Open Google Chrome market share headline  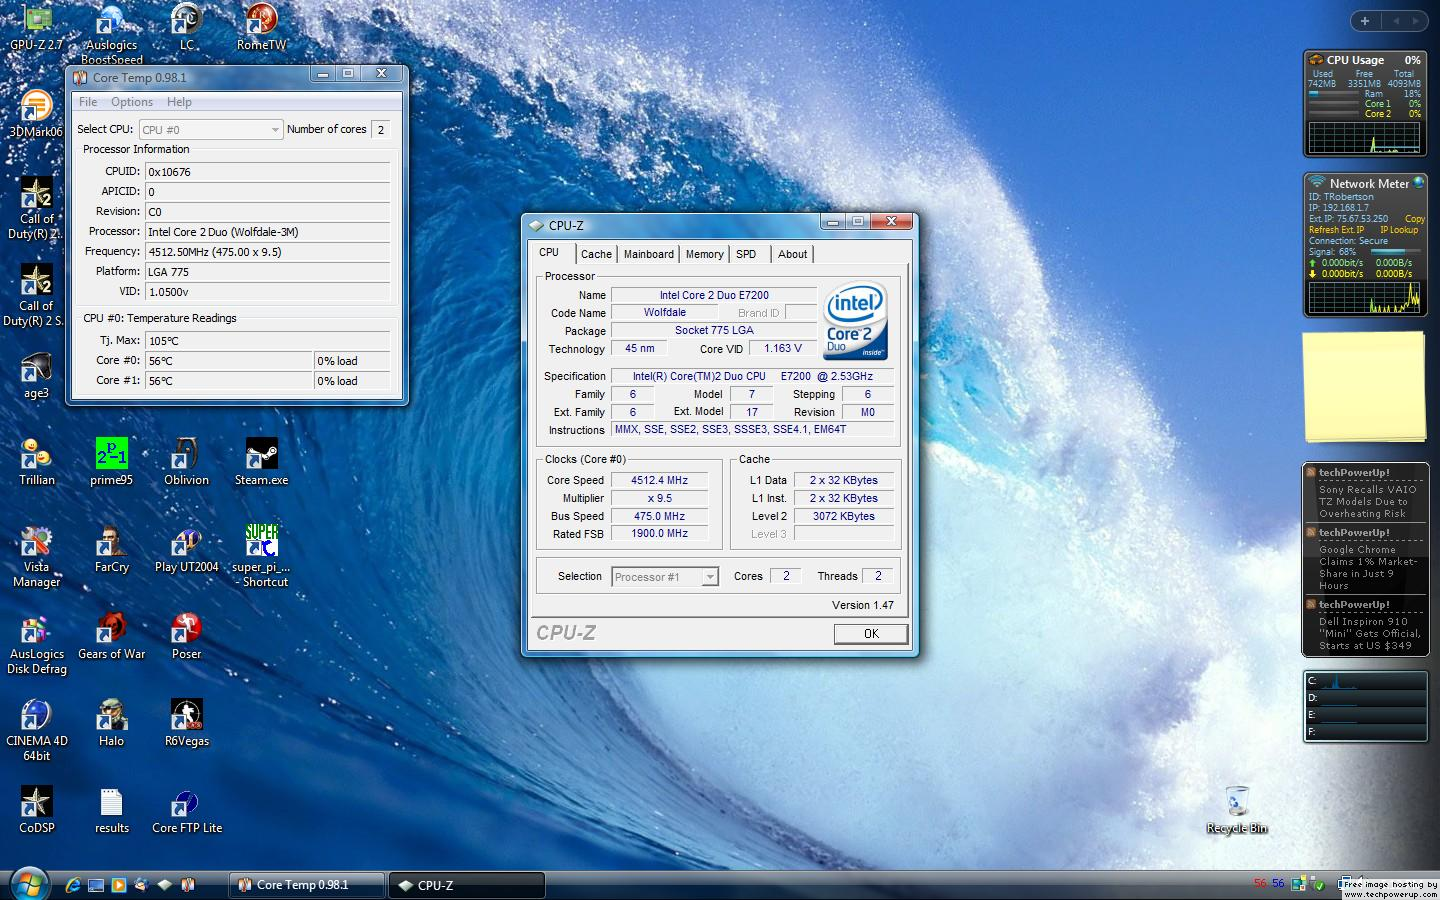[1368, 568]
